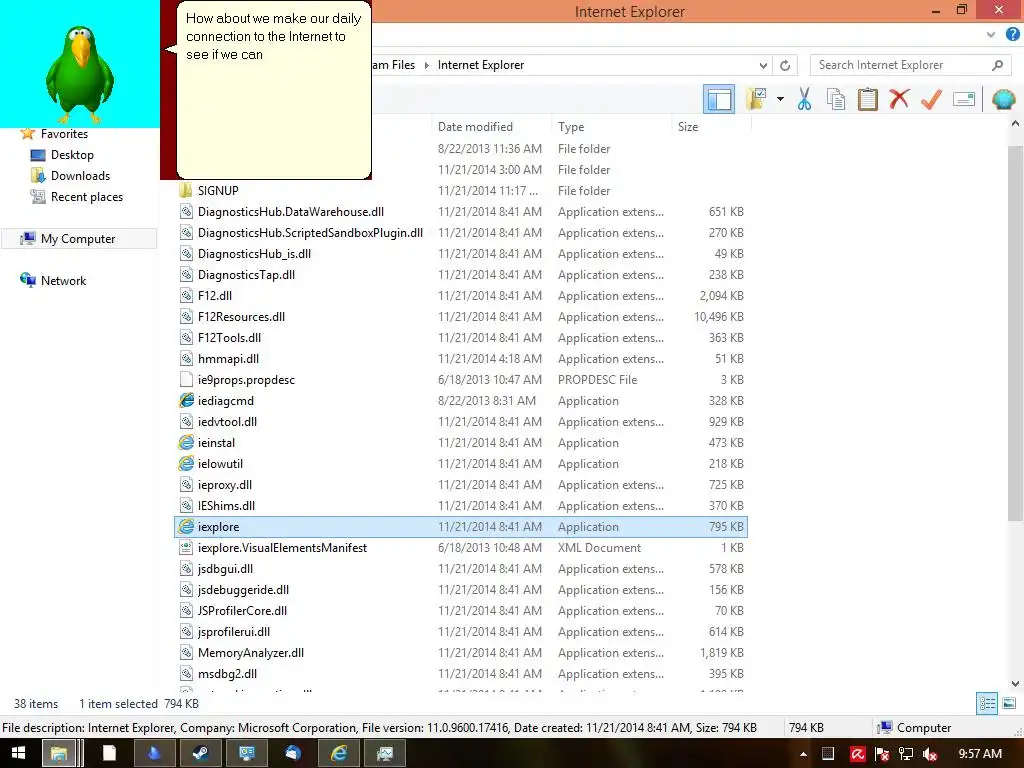Open Internet Explorer taskbar icon
1024x768 pixels.
coord(338,754)
